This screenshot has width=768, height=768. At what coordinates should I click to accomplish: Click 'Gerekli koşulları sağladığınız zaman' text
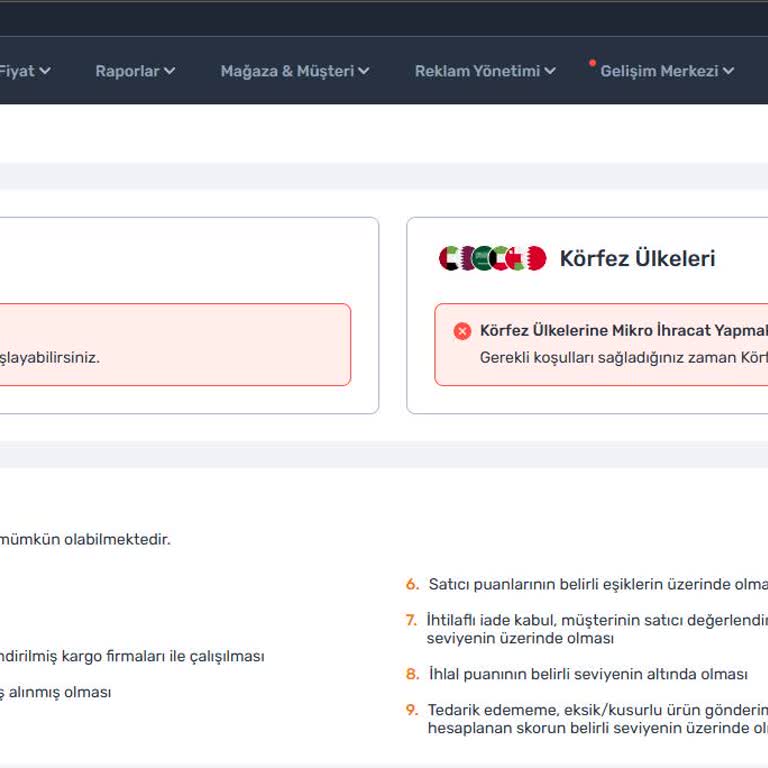(x=608, y=358)
